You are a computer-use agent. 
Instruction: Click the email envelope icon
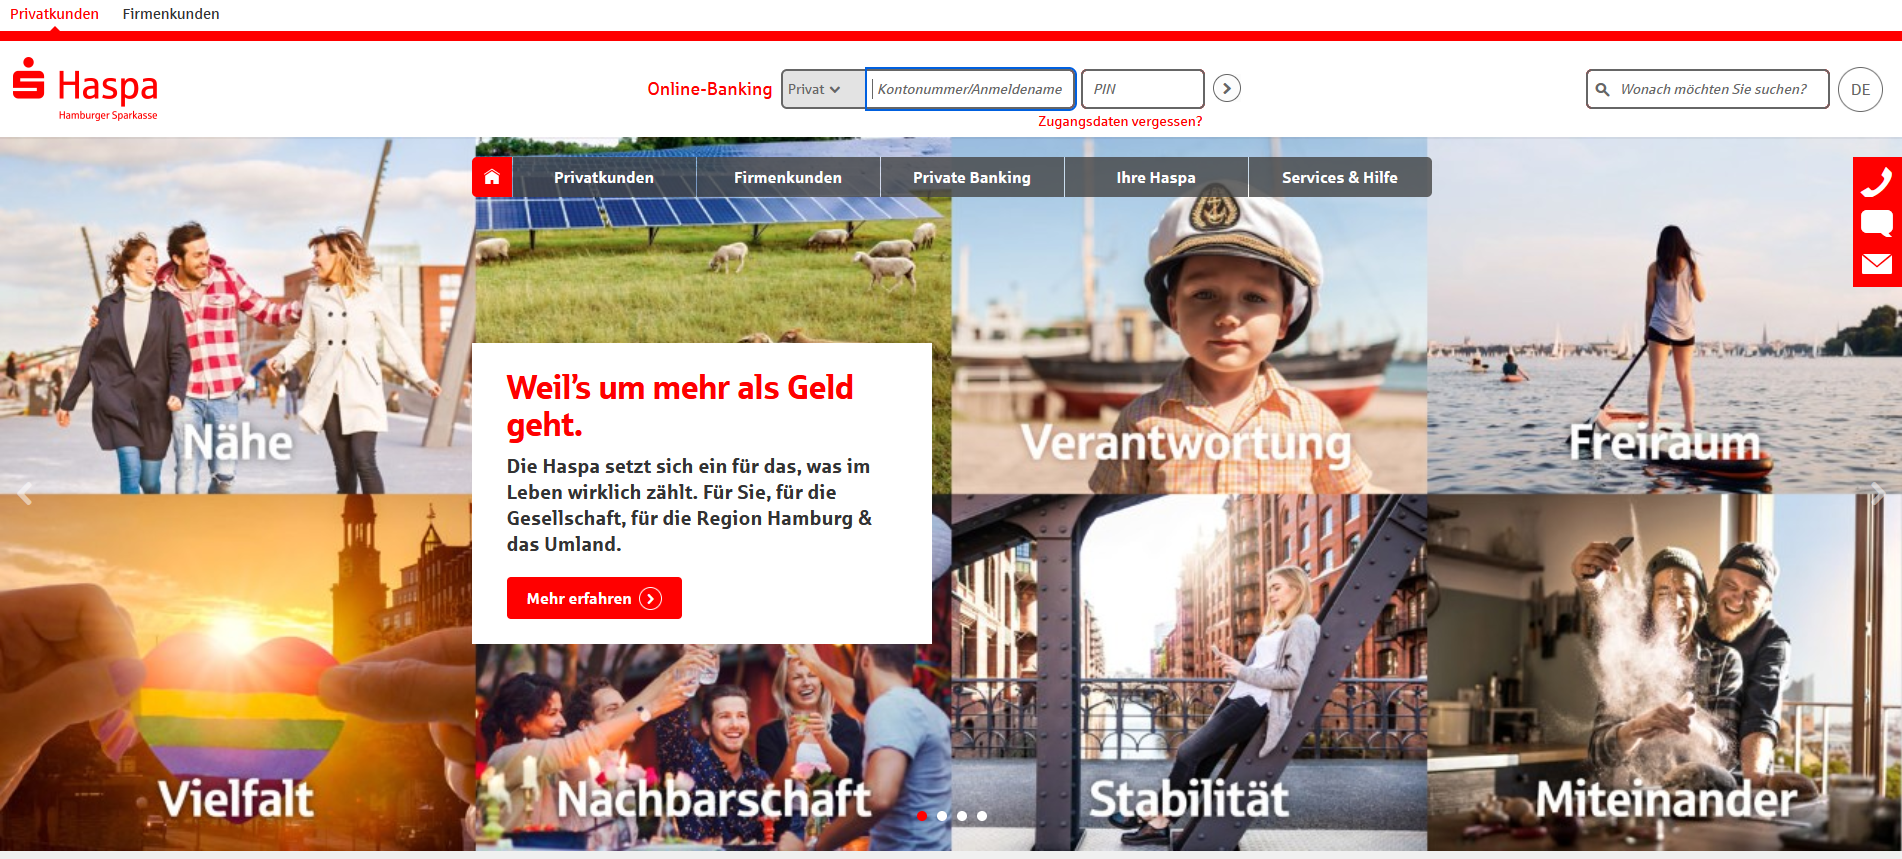[1877, 264]
